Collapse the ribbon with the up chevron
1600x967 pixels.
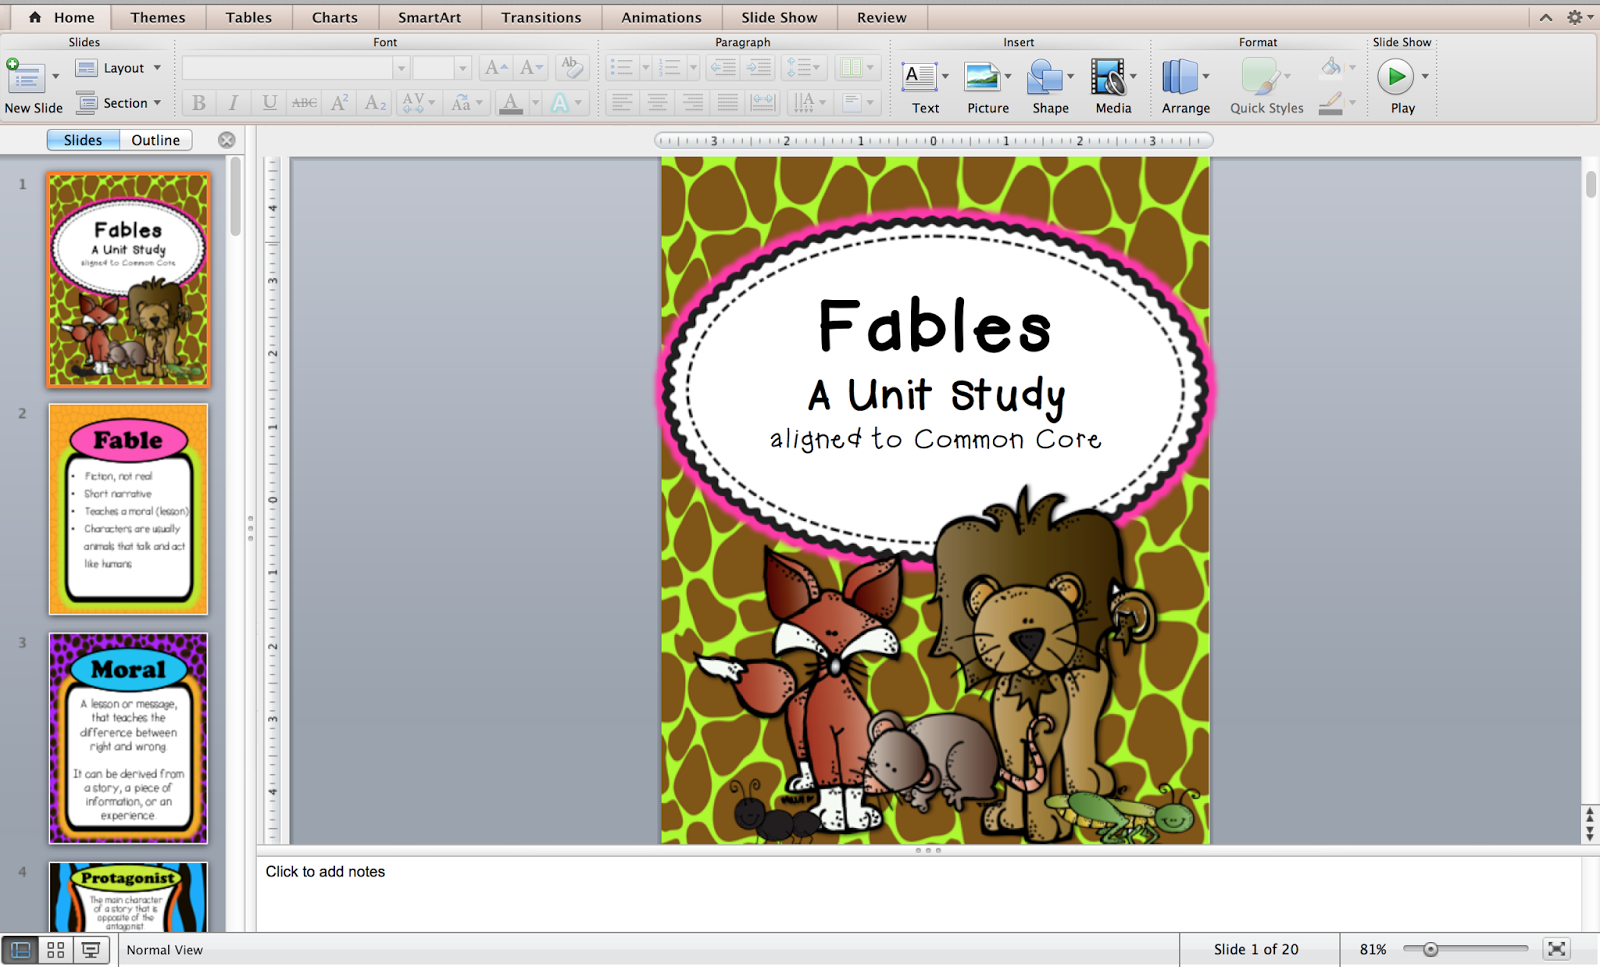click(x=1546, y=17)
